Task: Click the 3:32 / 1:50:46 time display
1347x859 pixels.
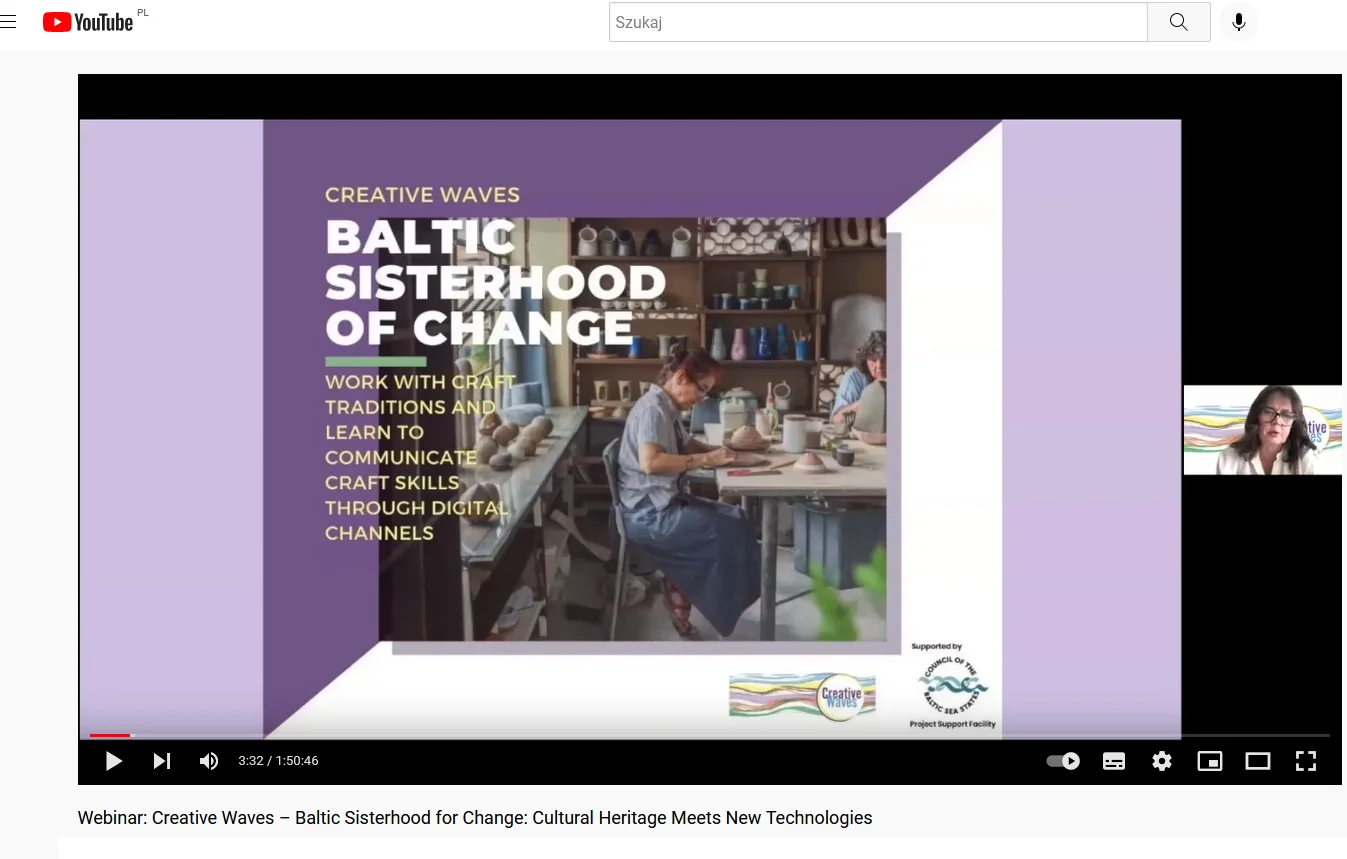Action: pos(278,761)
